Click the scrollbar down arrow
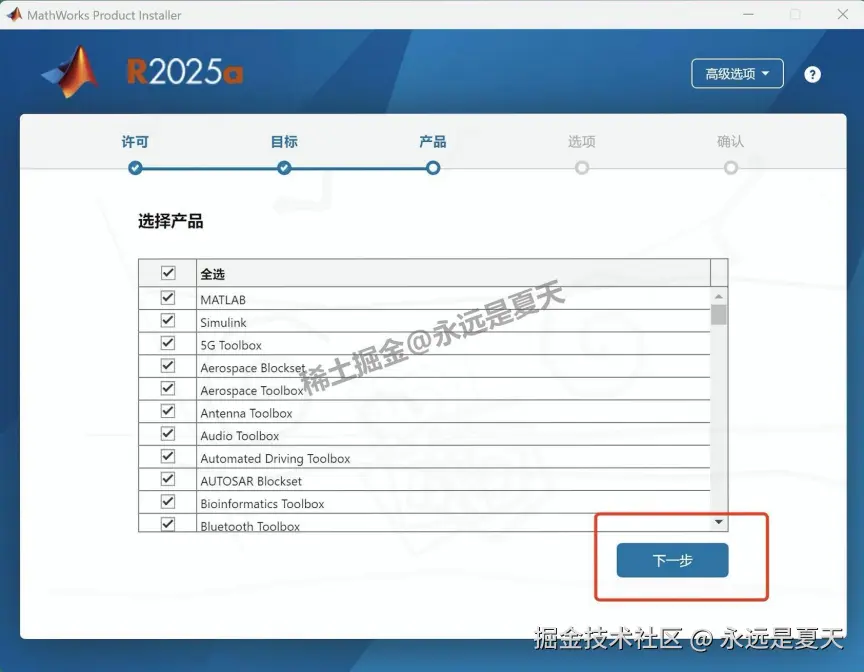 pyautogui.click(x=717, y=521)
